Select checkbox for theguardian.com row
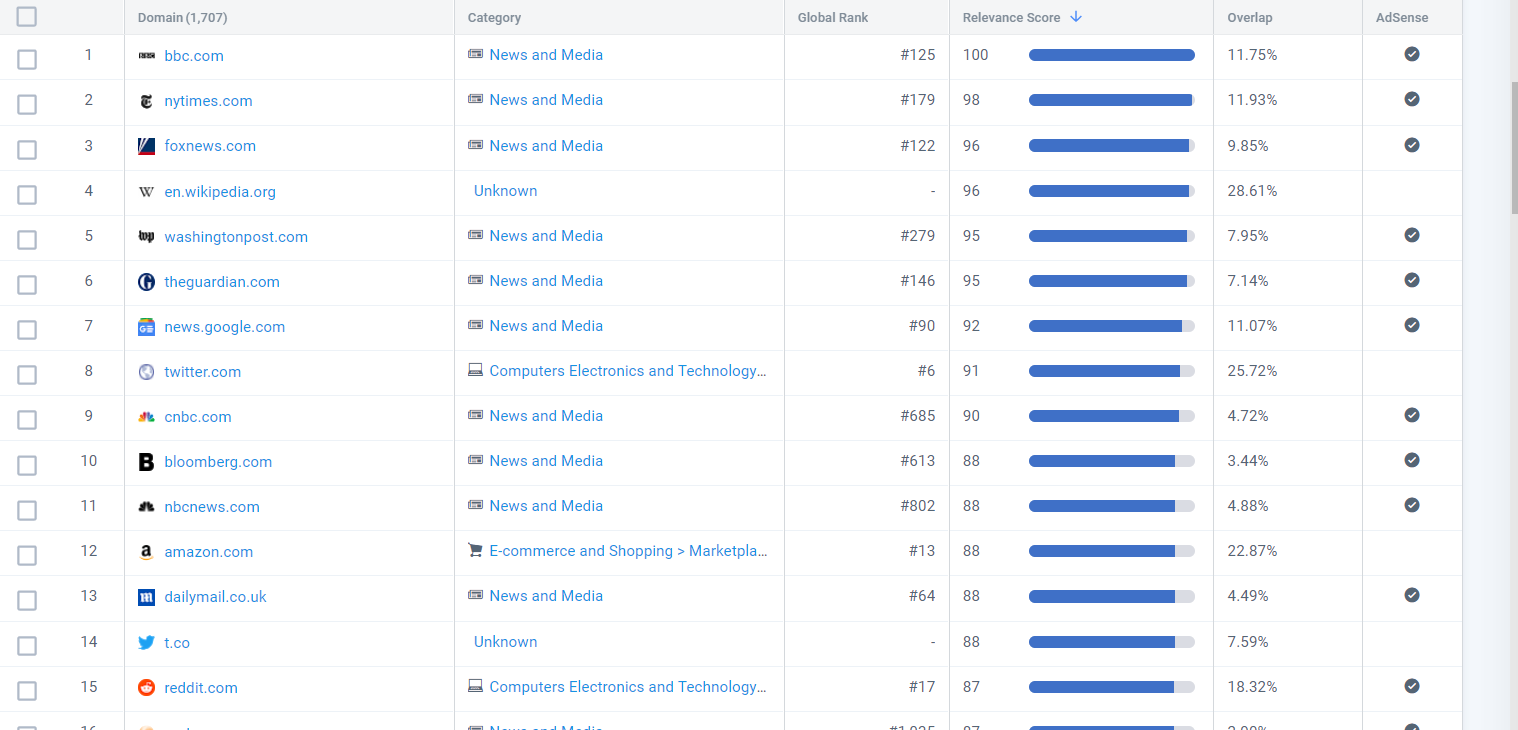The height and width of the screenshot is (730, 1518). 27,285
